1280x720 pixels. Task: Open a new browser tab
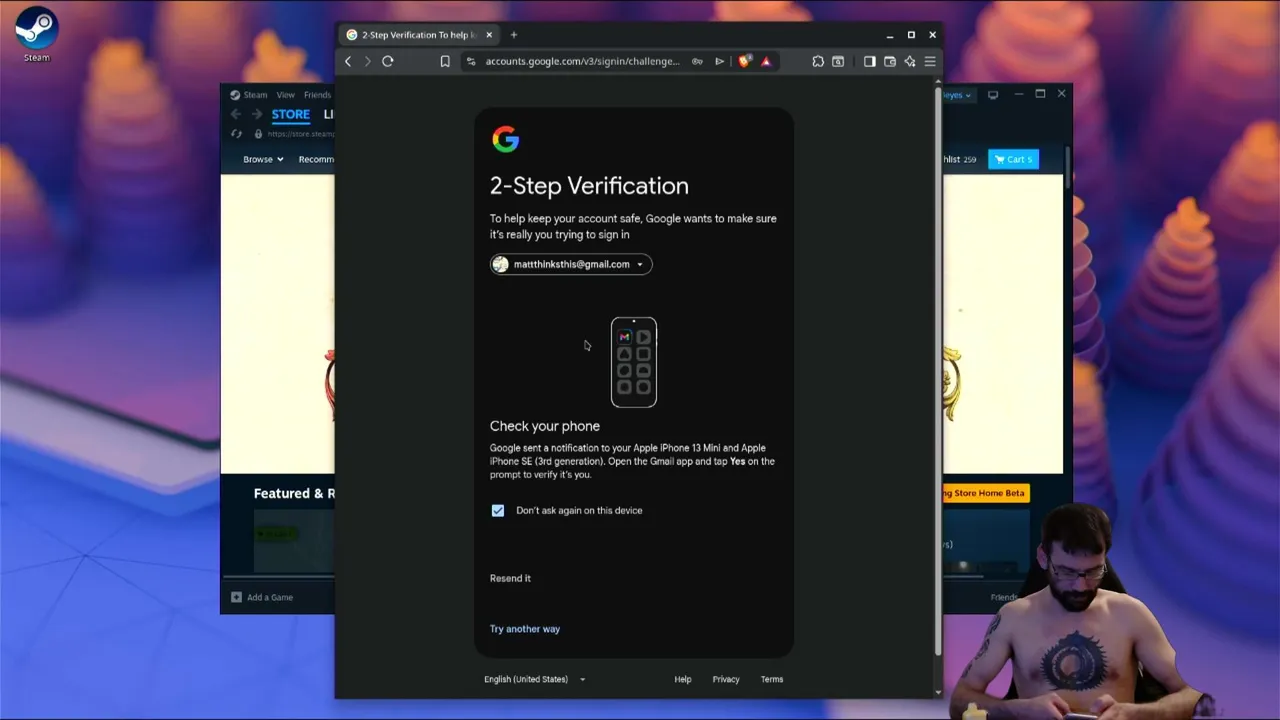click(x=514, y=35)
